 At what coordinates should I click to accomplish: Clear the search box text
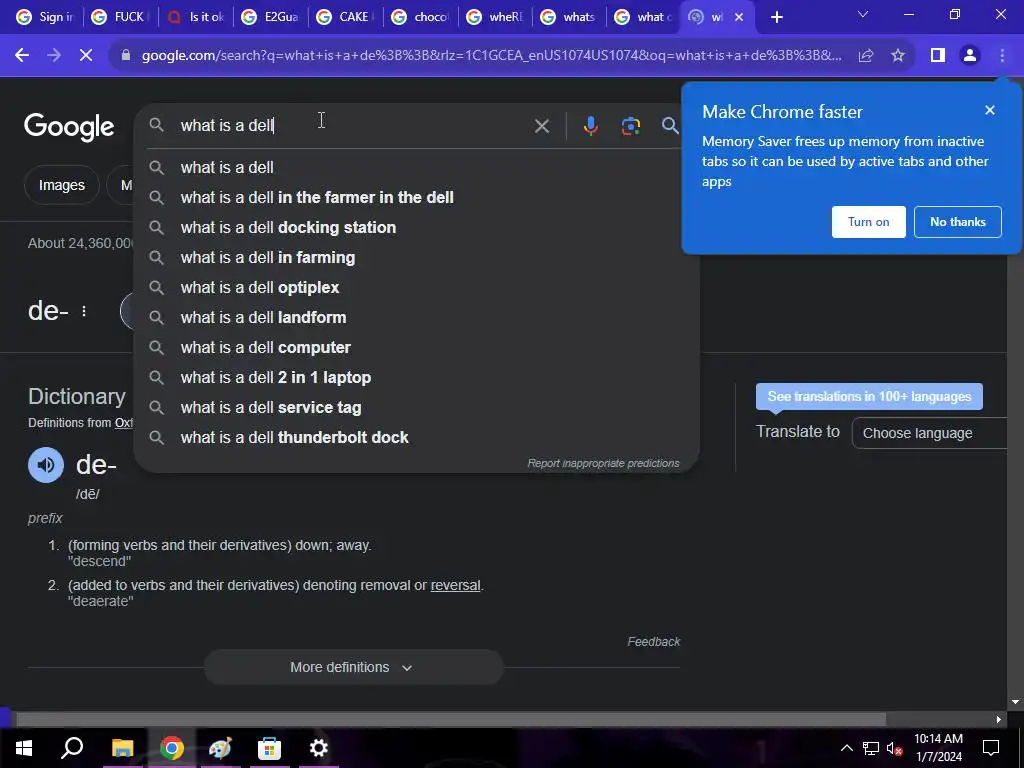click(x=541, y=125)
